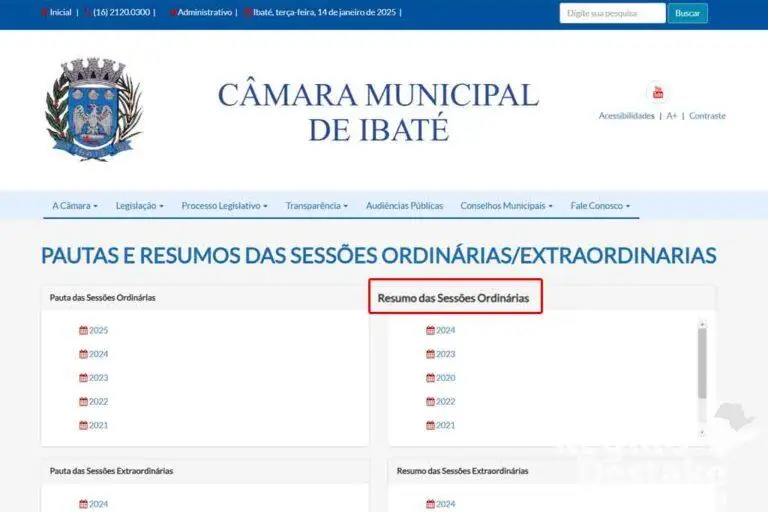
Task: Open the Audiências Públicas menu item
Action: click(x=404, y=206)
